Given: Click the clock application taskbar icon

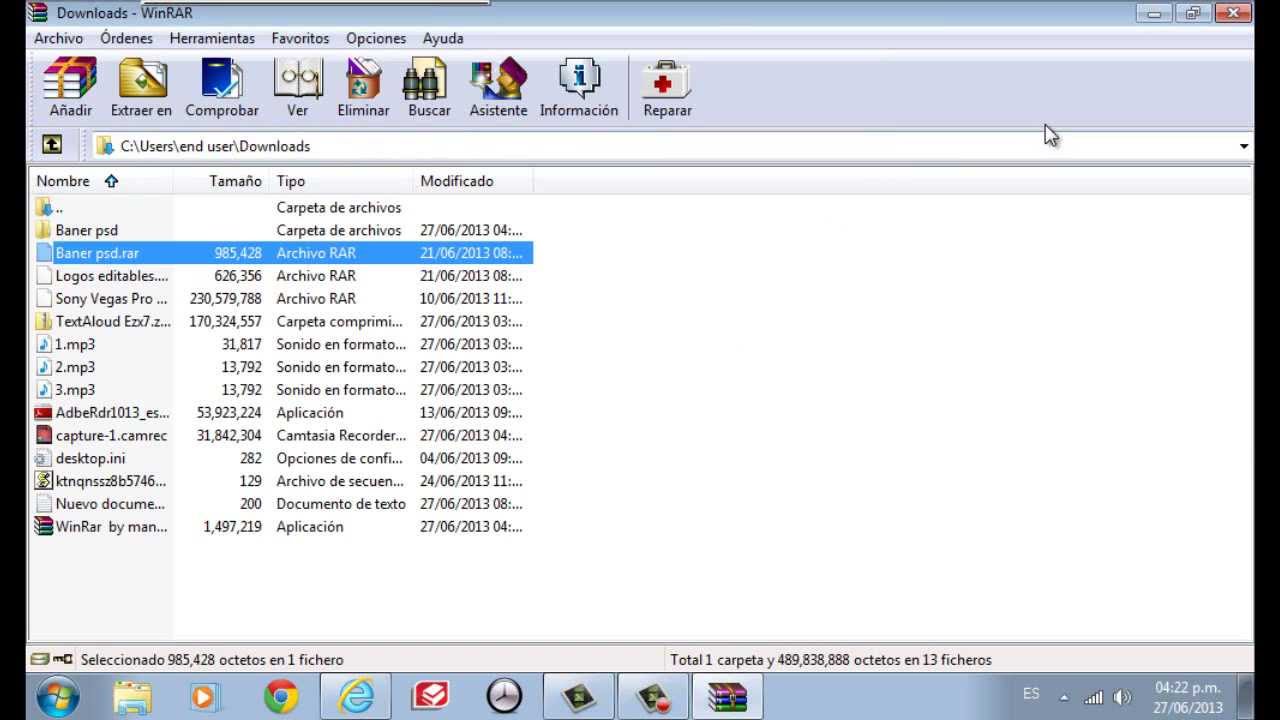Looking at the screenshot, I should click(503, 696).
